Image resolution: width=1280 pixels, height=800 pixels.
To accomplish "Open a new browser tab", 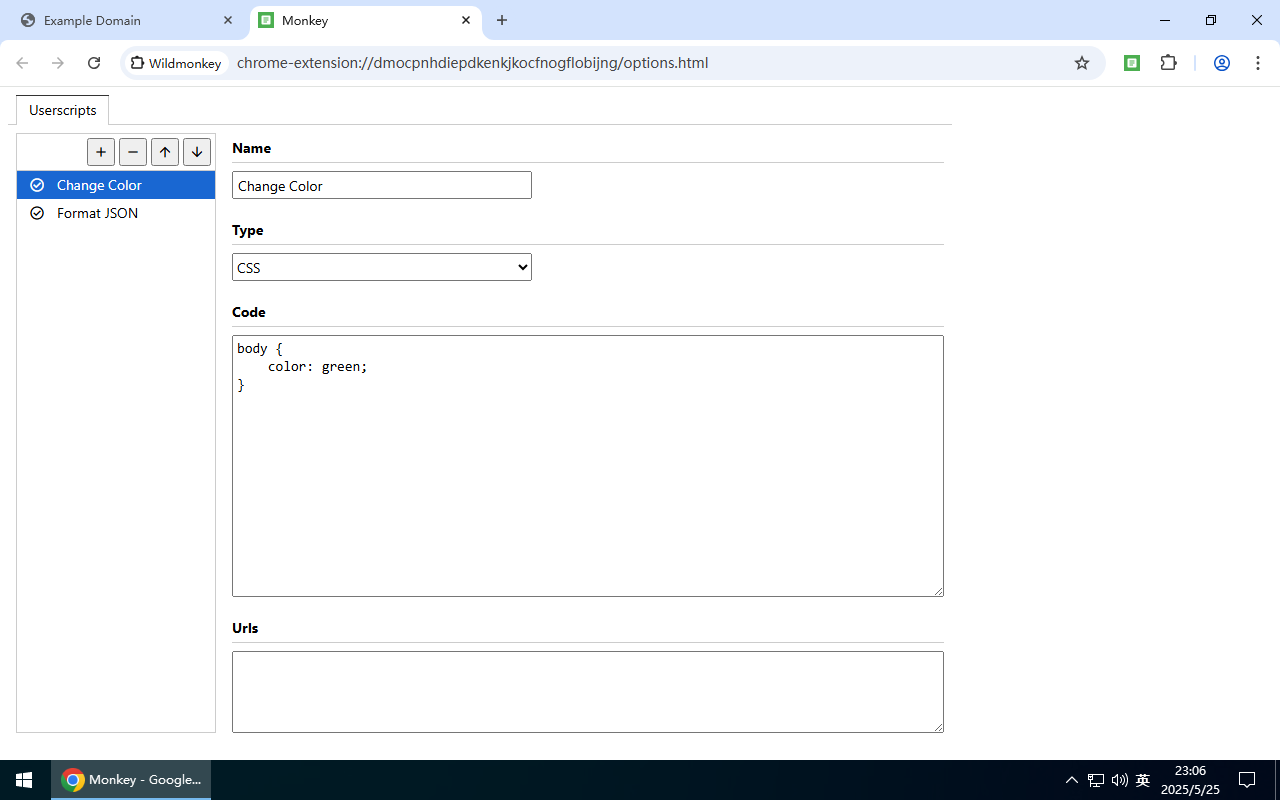I will coord(502,20).
